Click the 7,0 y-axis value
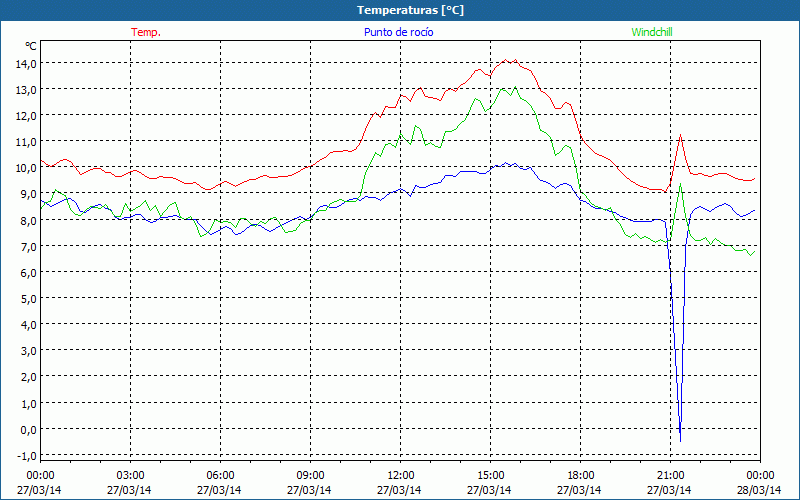This screenshot has height=500, width=800. [29, 246]
